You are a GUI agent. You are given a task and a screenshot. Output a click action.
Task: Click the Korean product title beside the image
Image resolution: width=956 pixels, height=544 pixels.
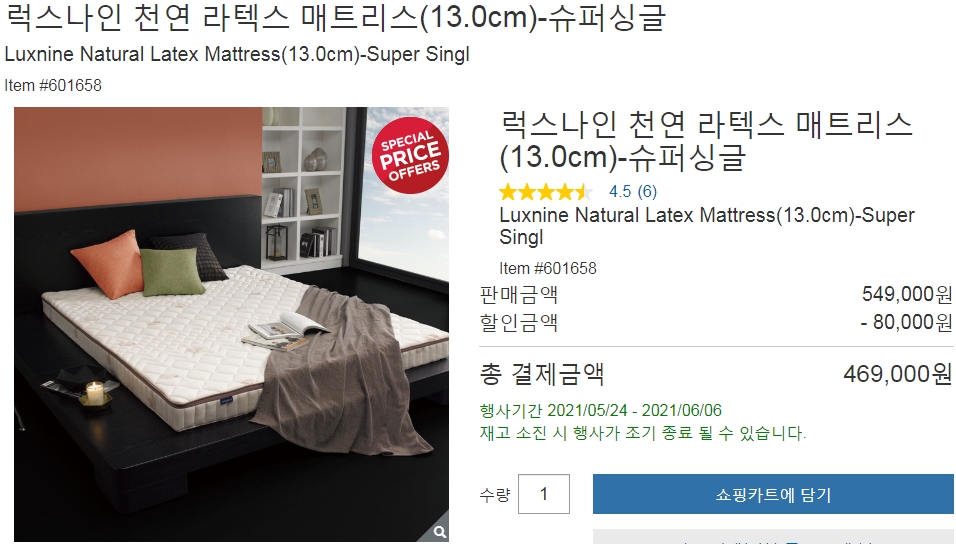[x=706, y=140]
